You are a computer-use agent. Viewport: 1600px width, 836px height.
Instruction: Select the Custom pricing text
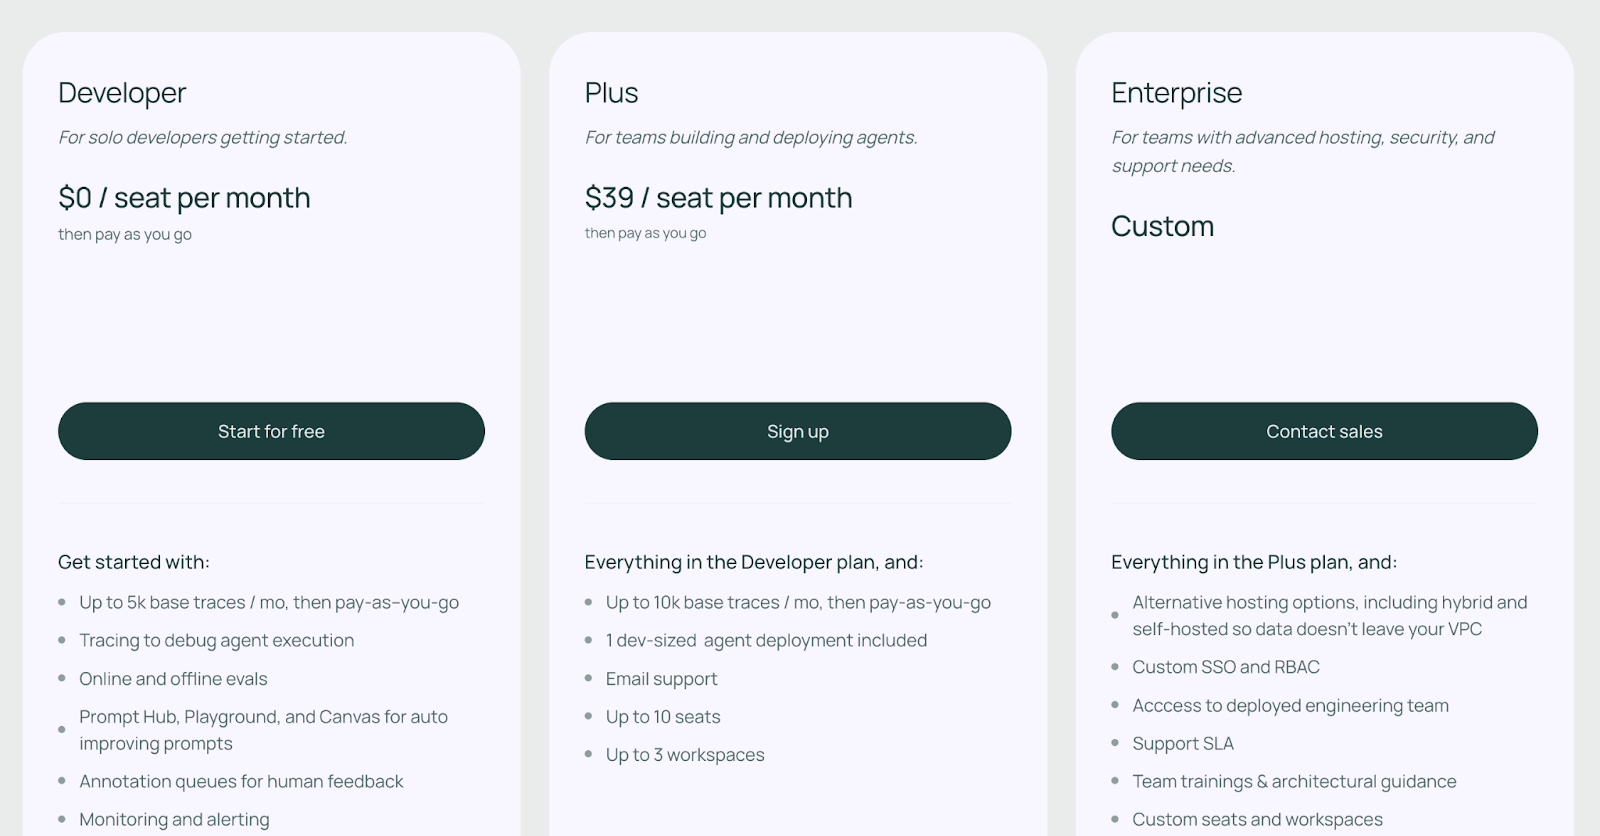click(1162, 226)
